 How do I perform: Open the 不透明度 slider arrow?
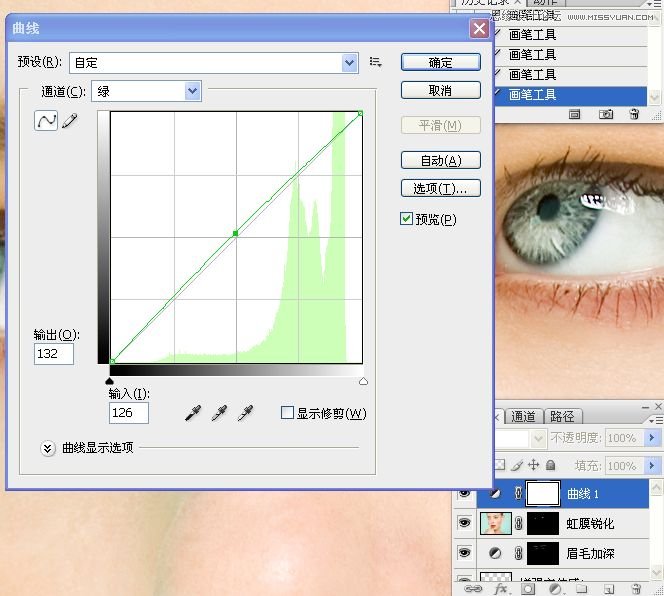click(652, 437)
